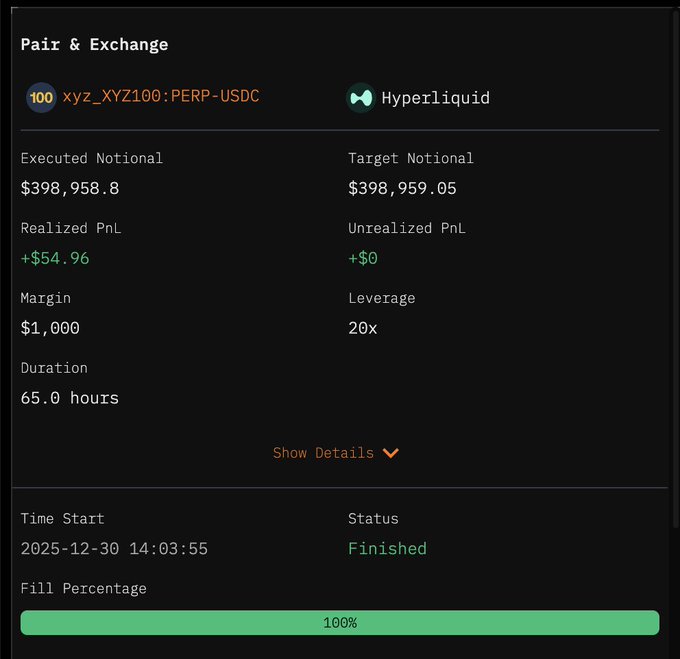Viewport: 680px width, 659px height.
Task: Click the Realized PnL +$54.96 value
Action: pos(55,258)
